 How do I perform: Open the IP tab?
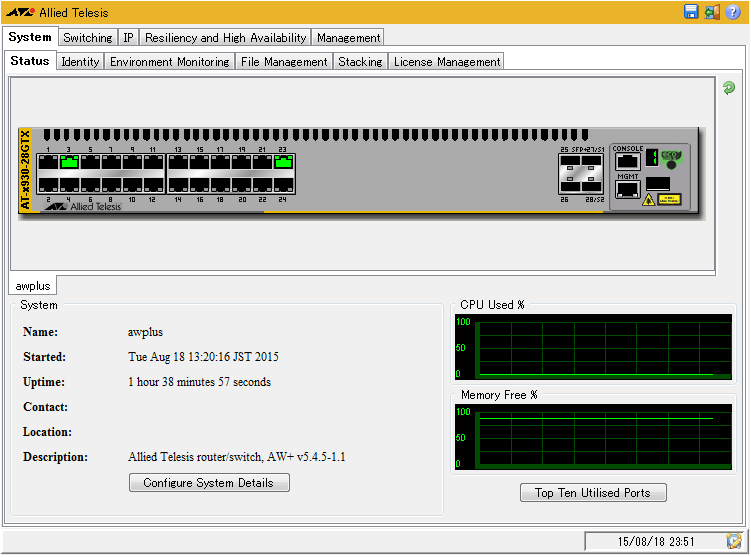coord(128,37)
